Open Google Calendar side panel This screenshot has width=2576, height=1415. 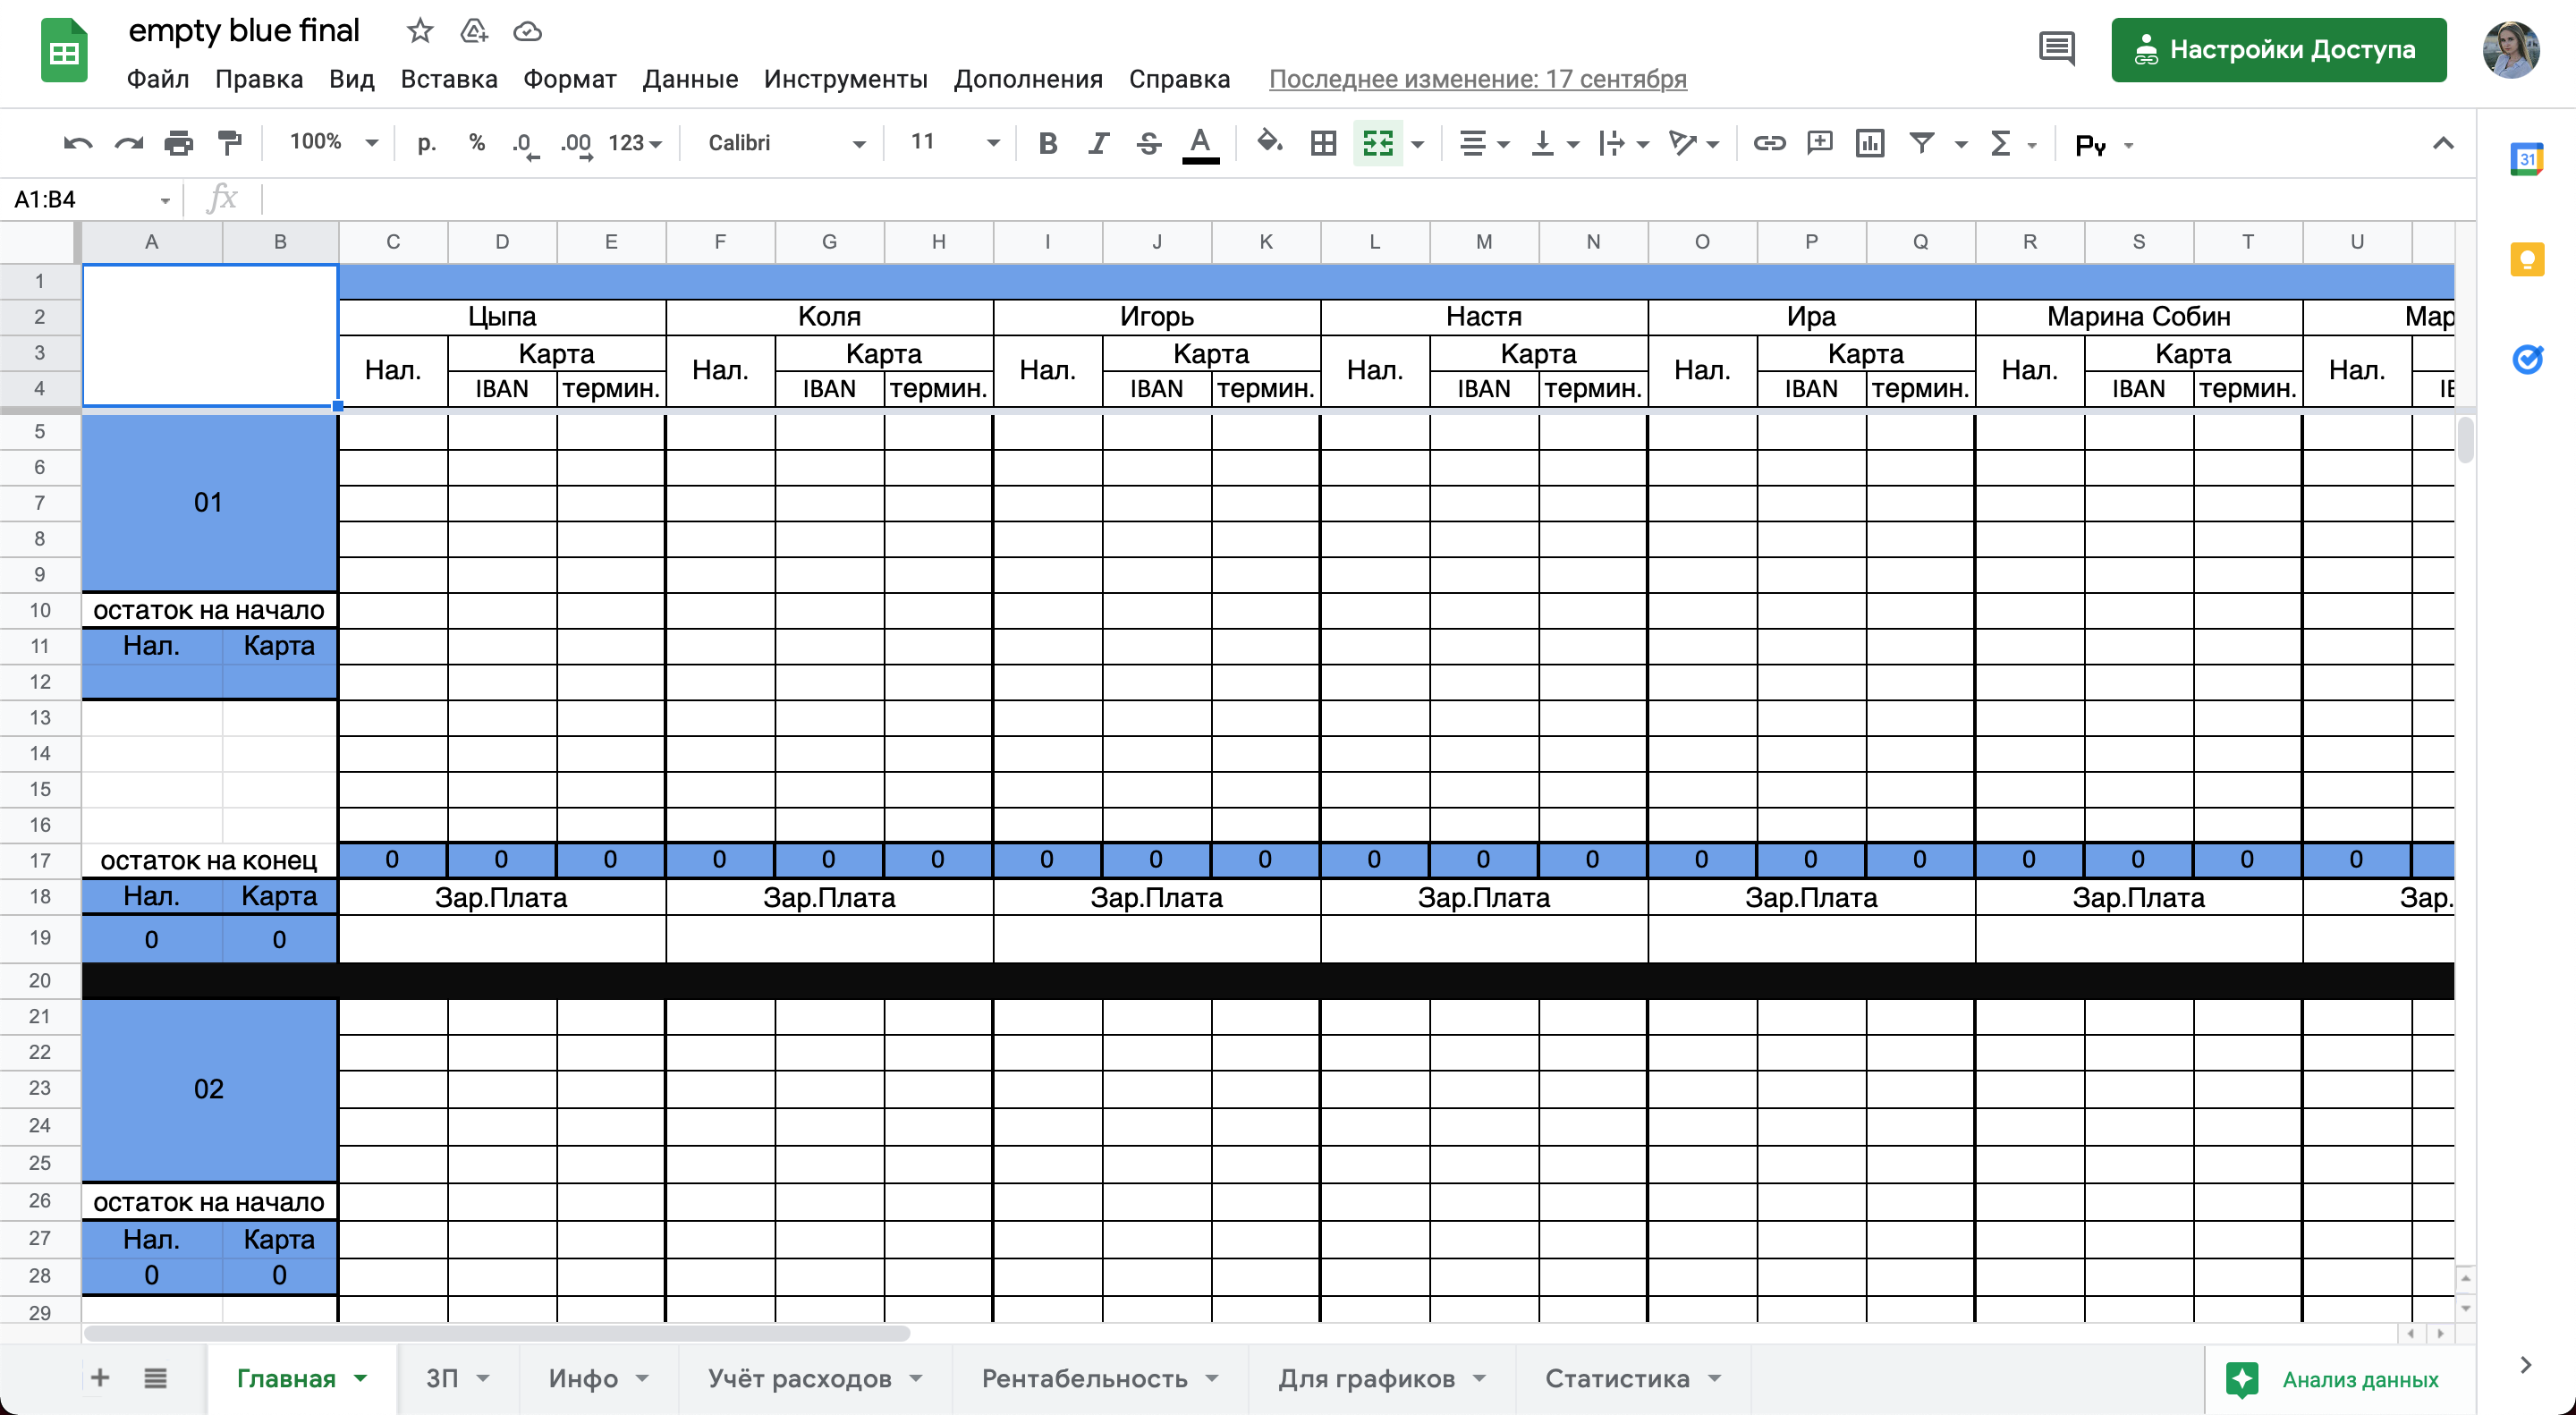[x=2527, y=160]
